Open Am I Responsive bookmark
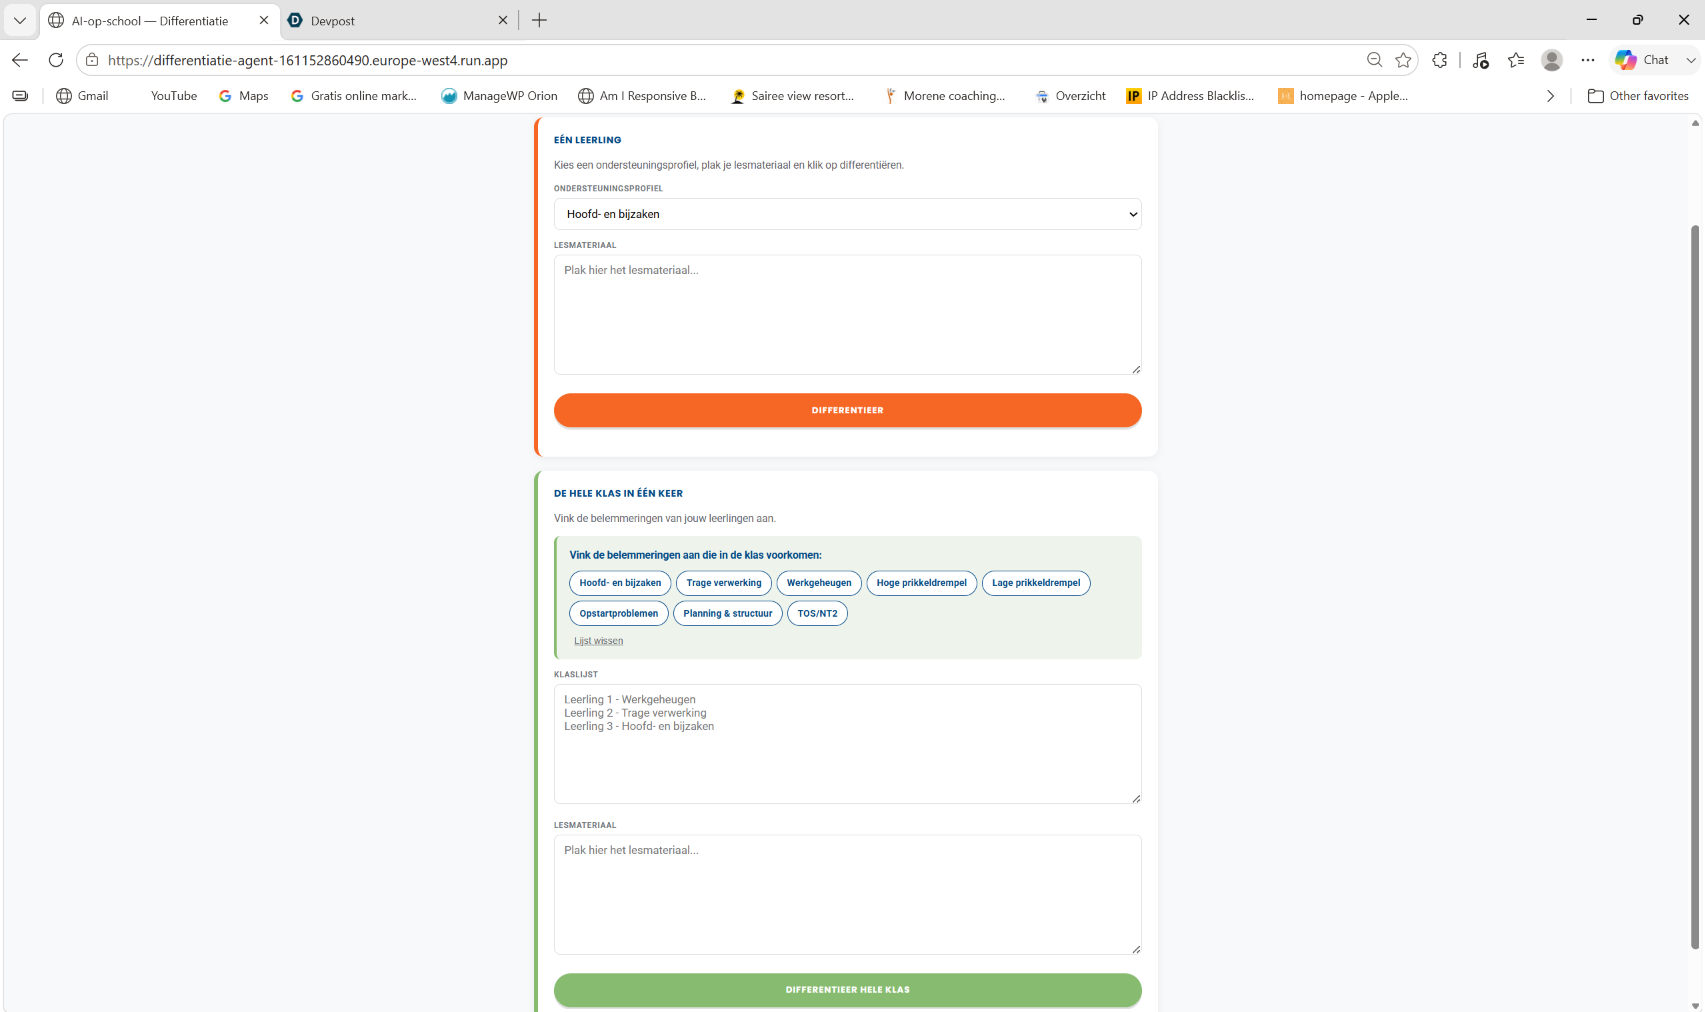The height and width of the screenshot is (1012, 1705). [x=642, y=96]
